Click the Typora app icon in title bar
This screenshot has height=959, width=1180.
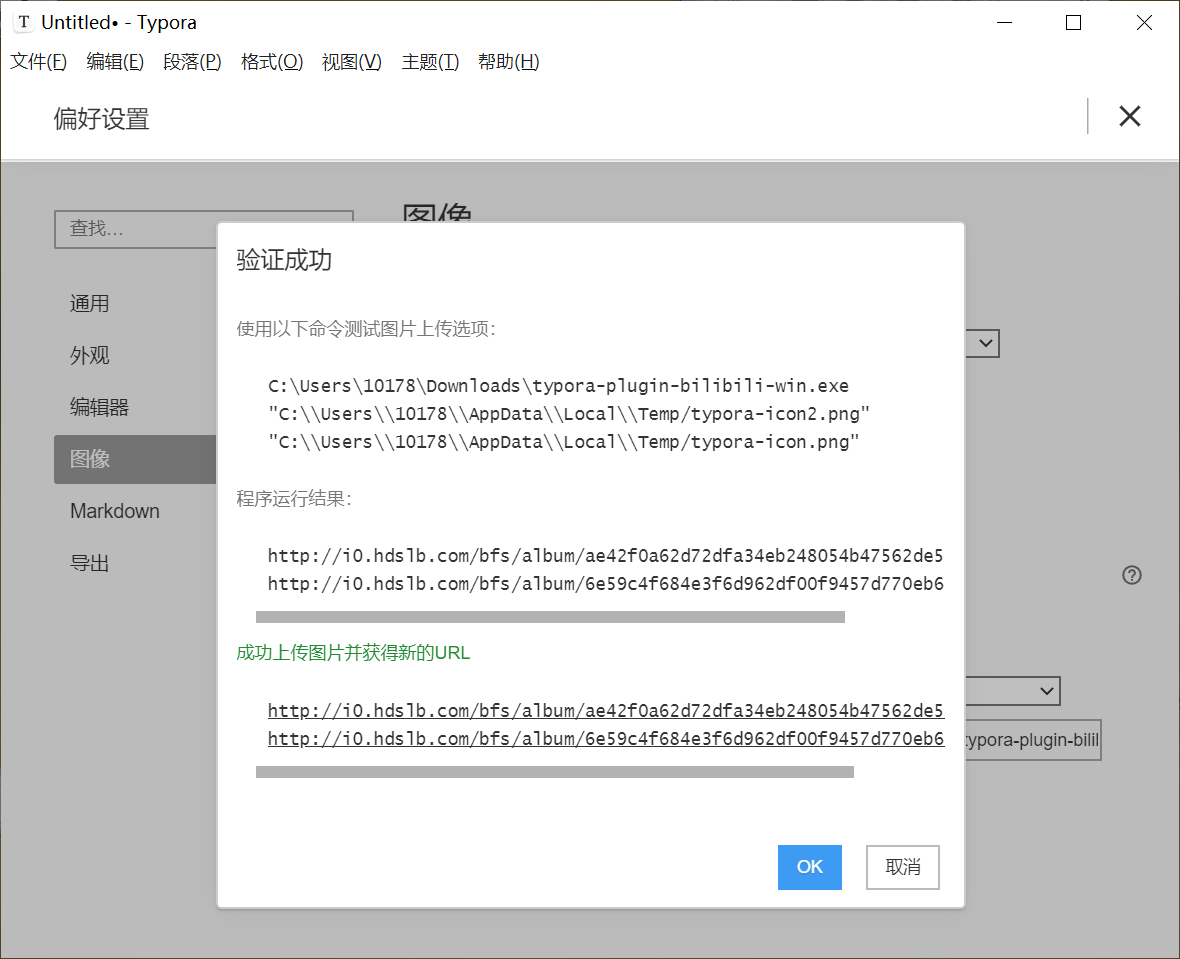(x=24, y=23)
